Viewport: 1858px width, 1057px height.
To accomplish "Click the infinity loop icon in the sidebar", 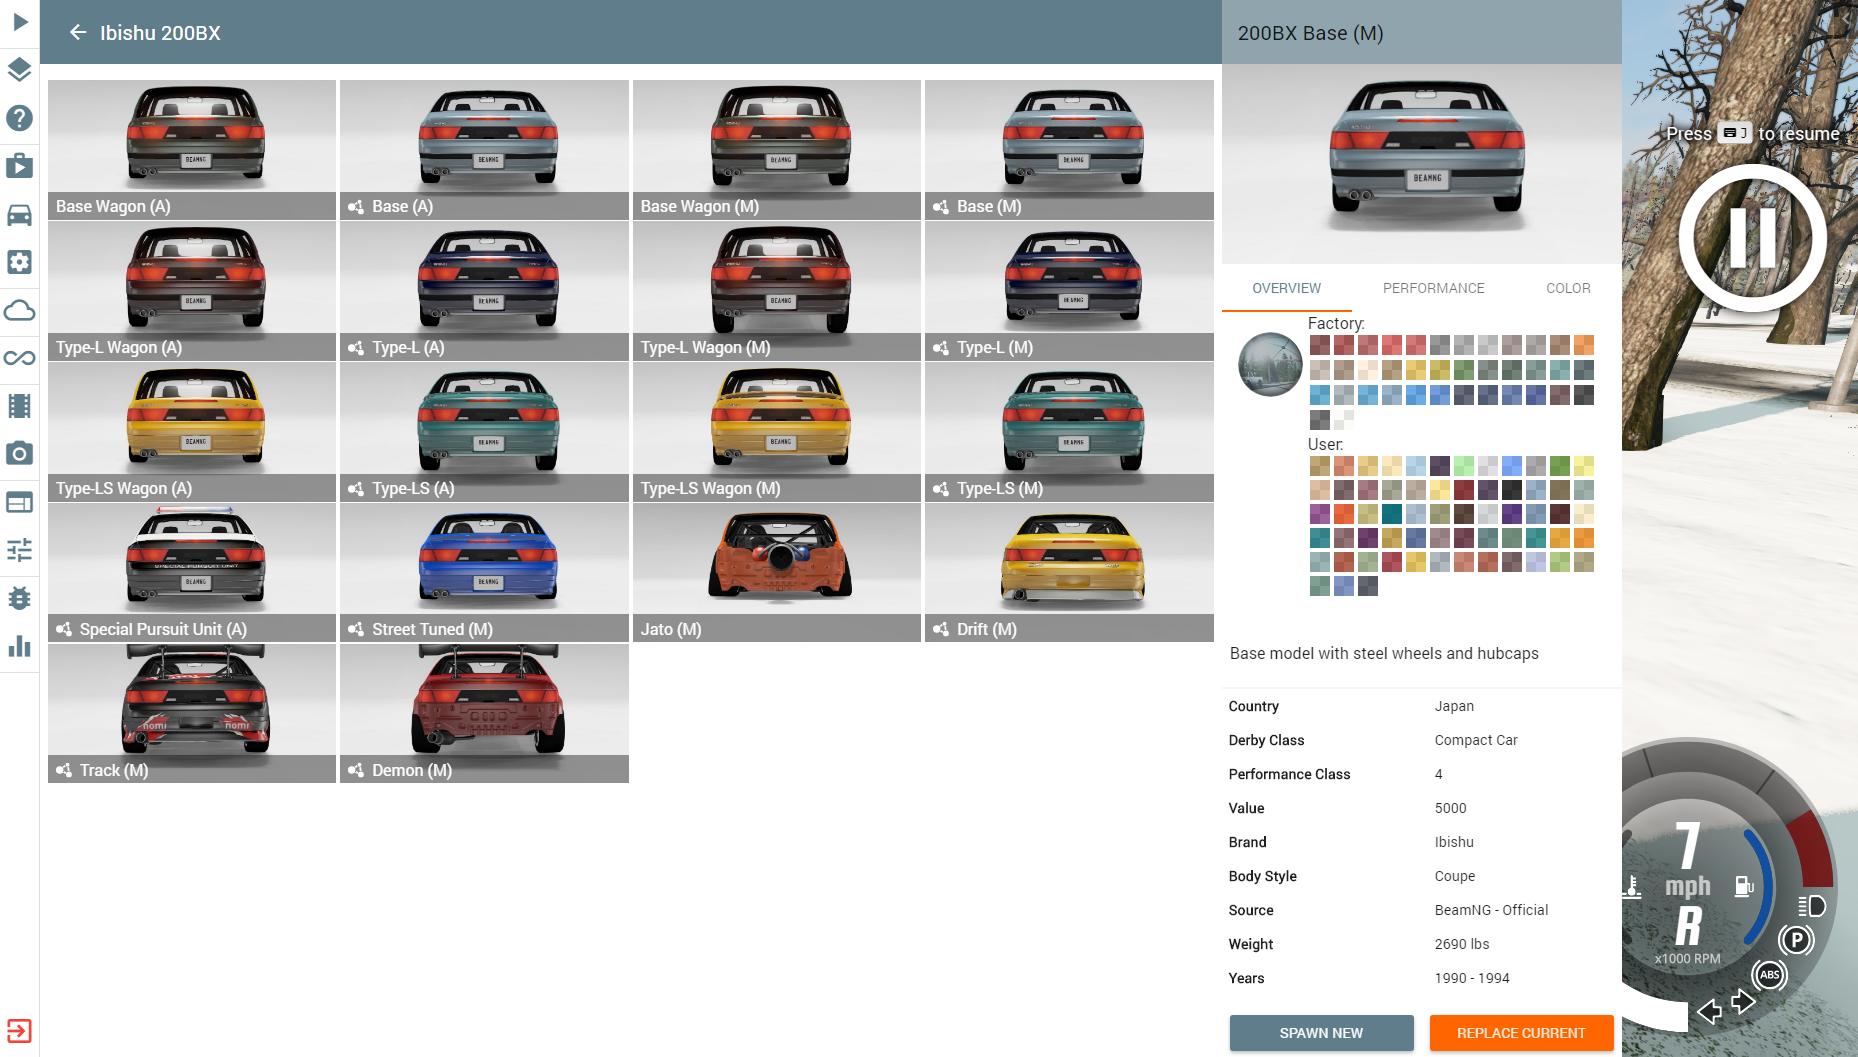I will [x=20, y=358].
